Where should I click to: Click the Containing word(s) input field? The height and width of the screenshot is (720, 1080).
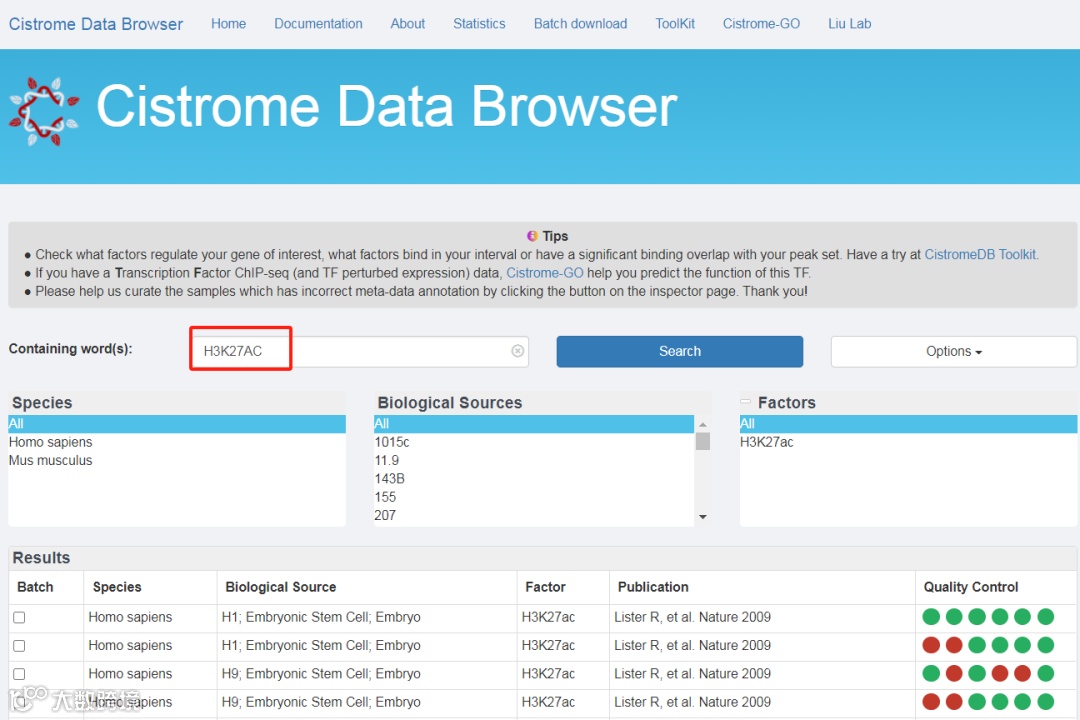(x=360, y=351)
